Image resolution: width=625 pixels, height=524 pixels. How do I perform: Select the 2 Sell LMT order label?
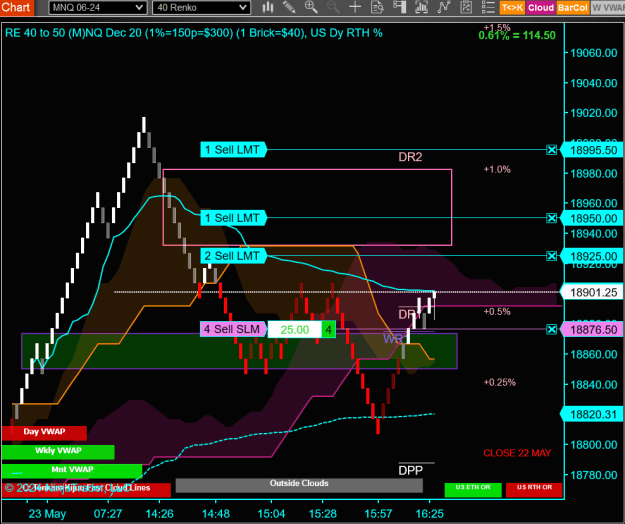(x=233, y=255)
